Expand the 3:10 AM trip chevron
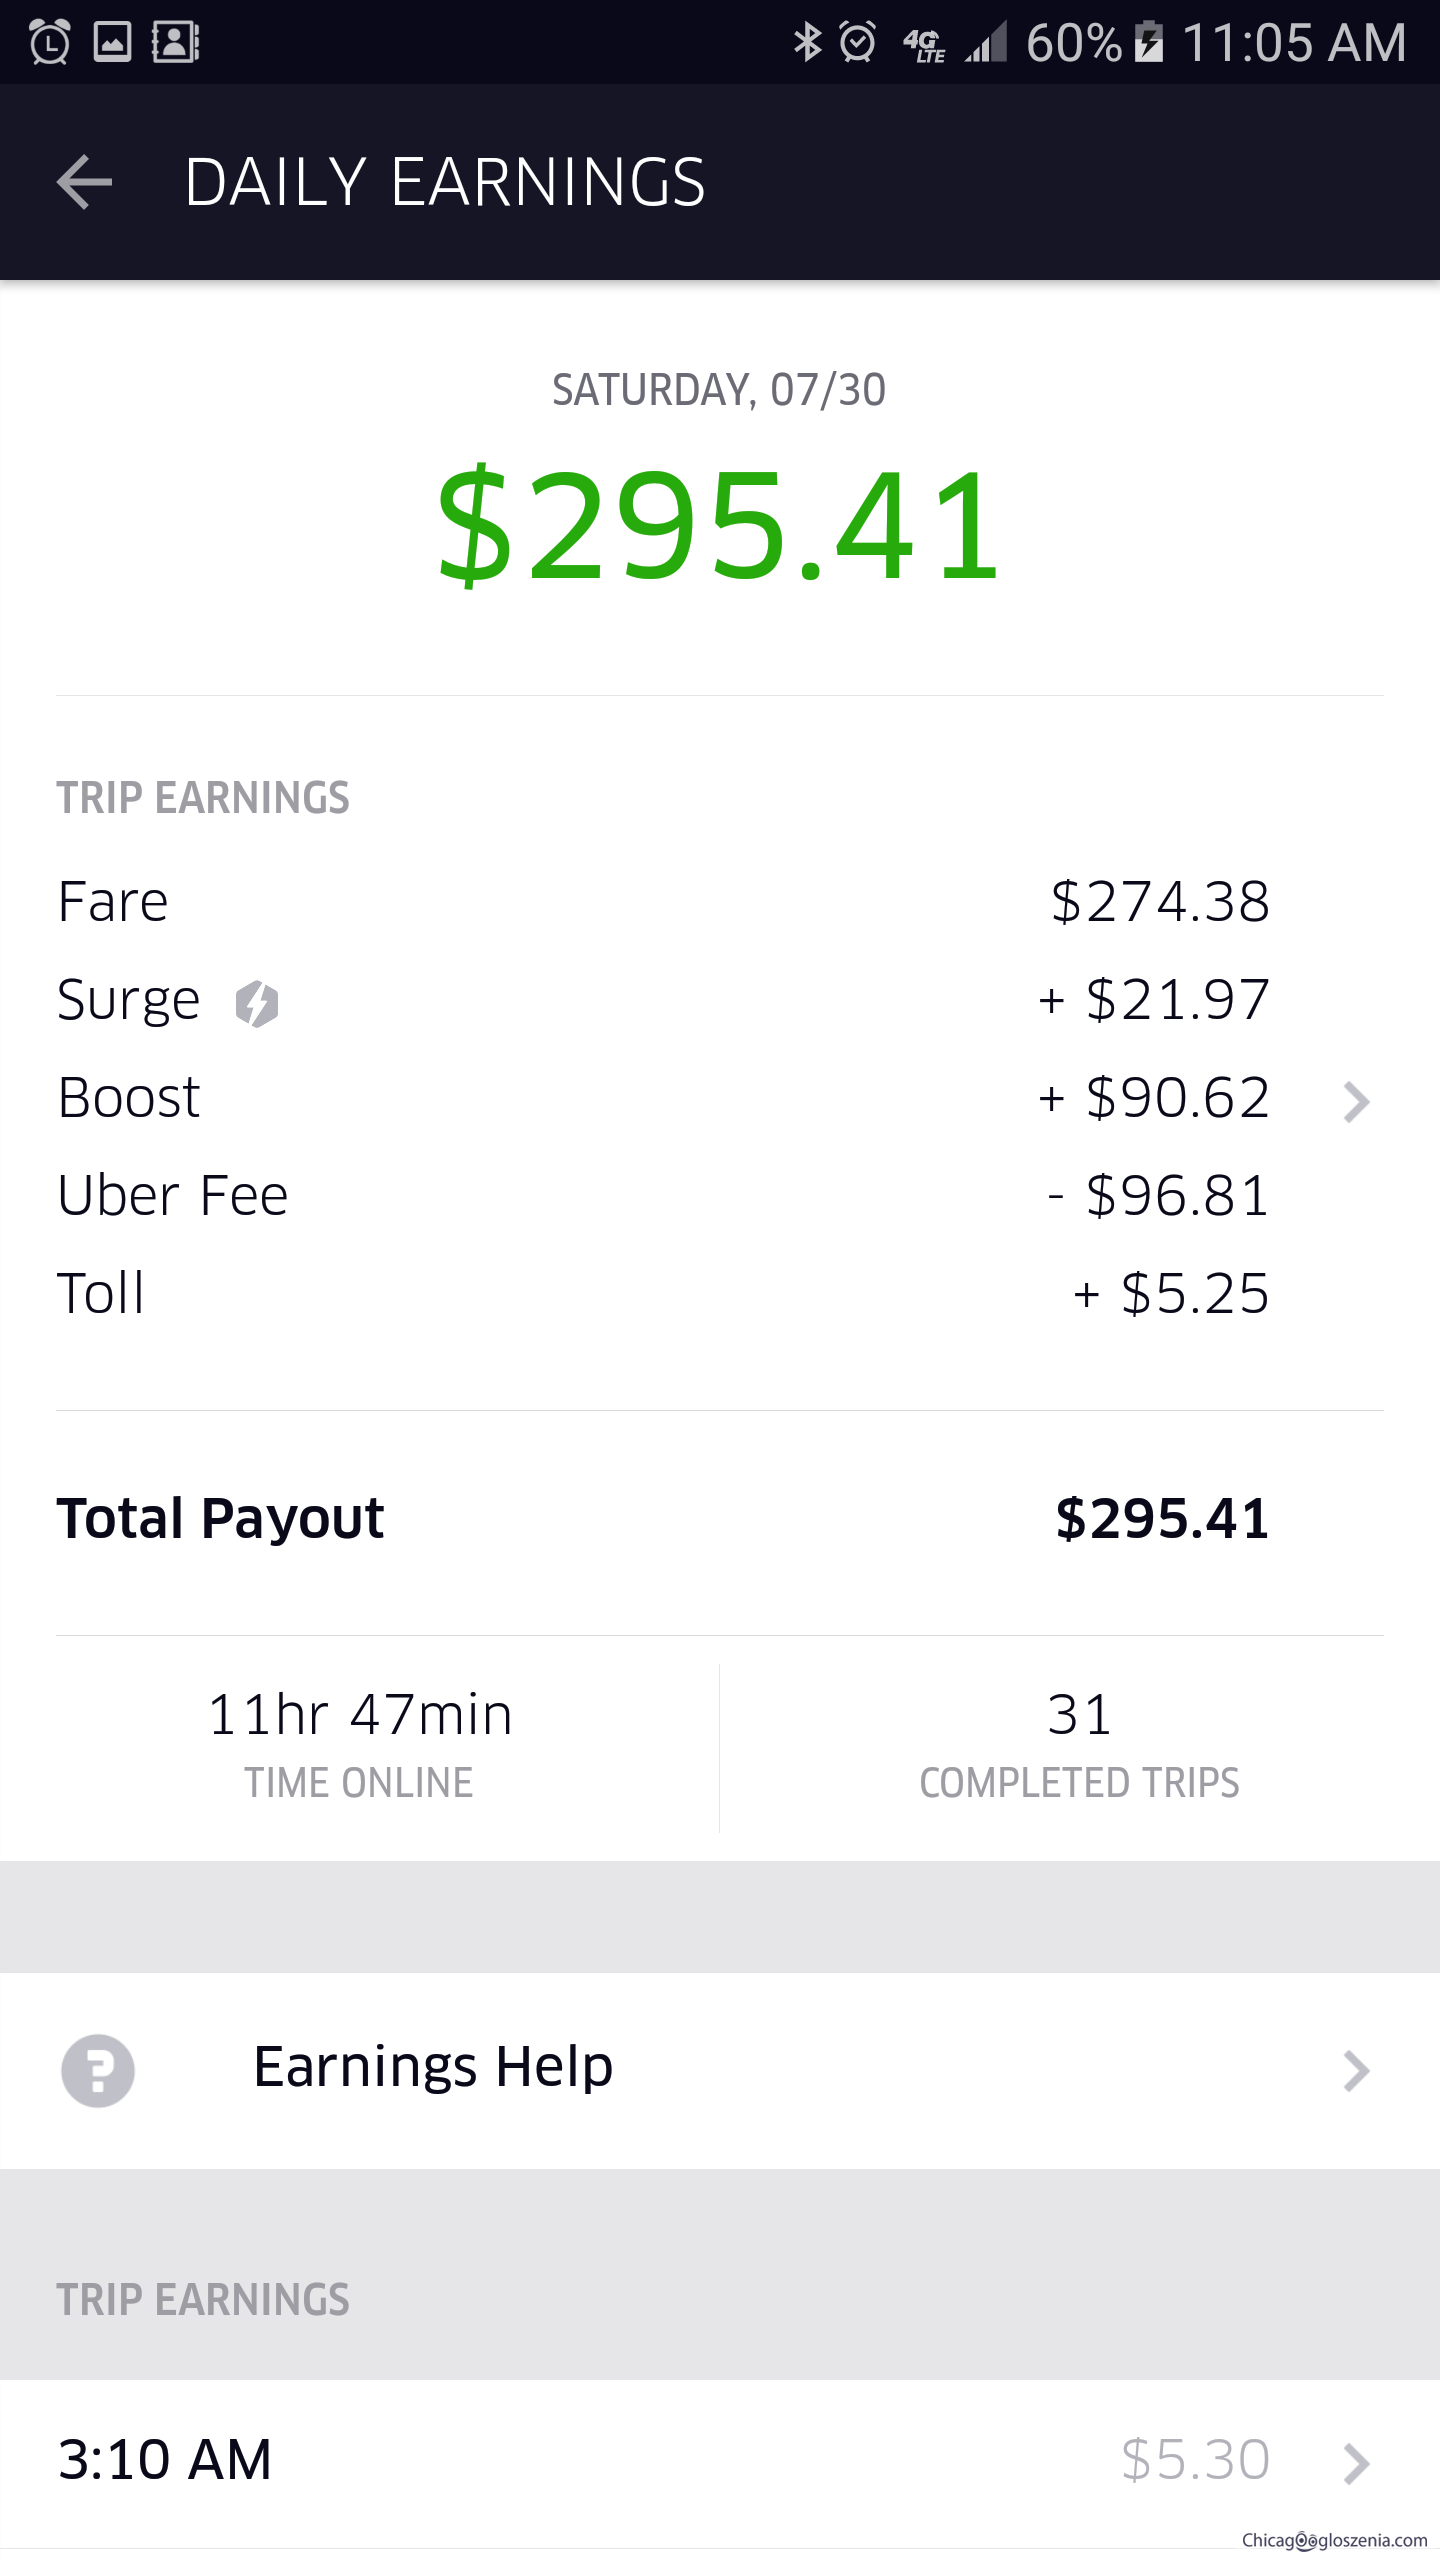Image resolution: width=1440 pixels, height=2560 pixels. tap(1356, 2463)
